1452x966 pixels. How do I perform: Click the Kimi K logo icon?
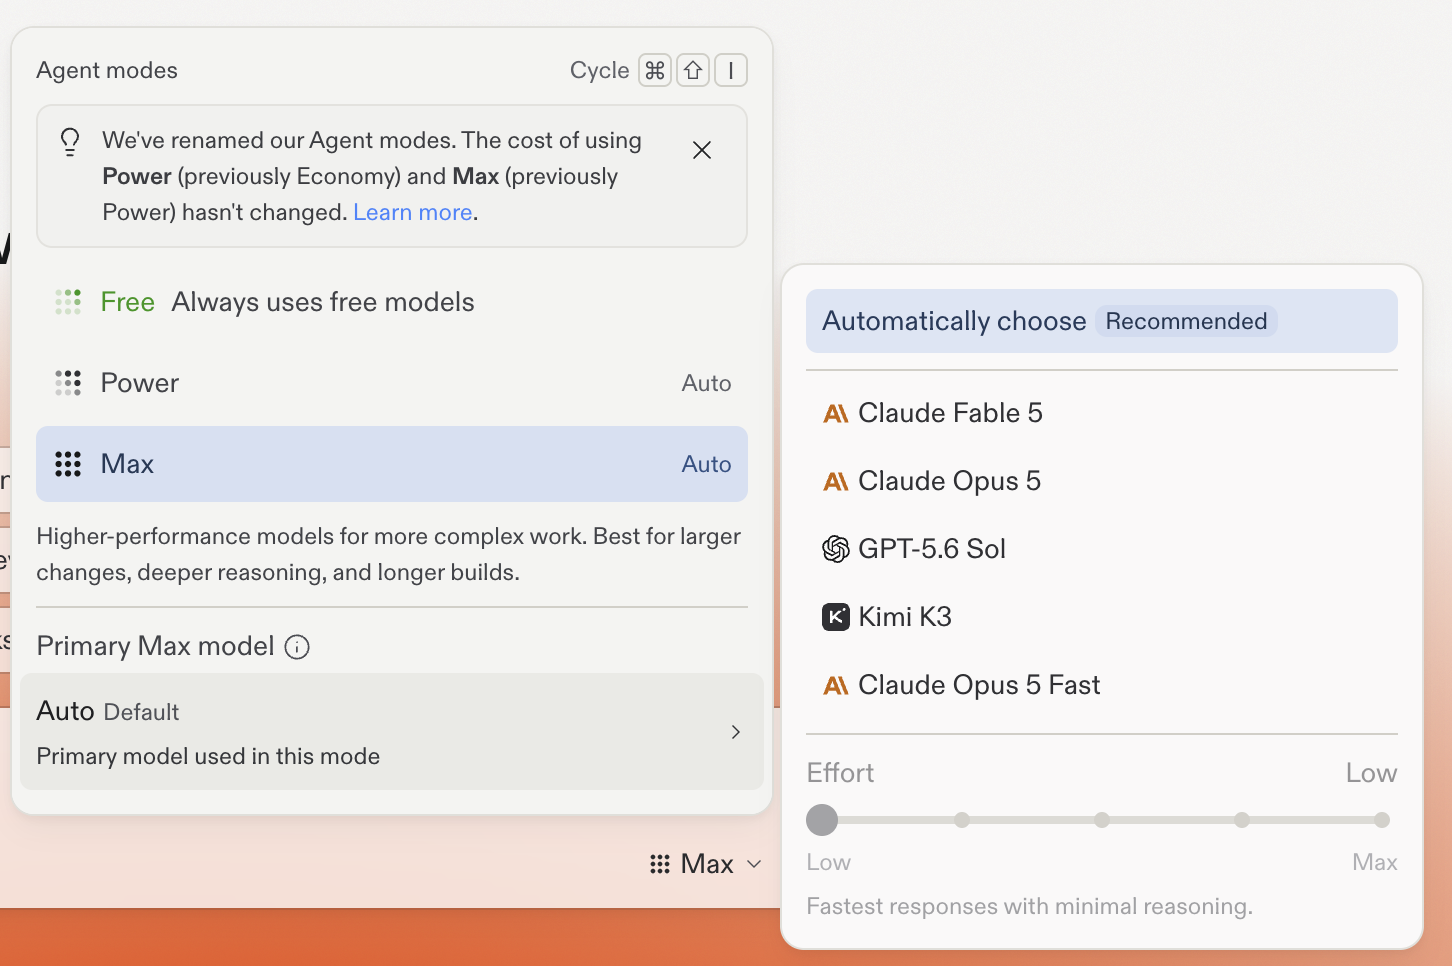tap(836, 617)
